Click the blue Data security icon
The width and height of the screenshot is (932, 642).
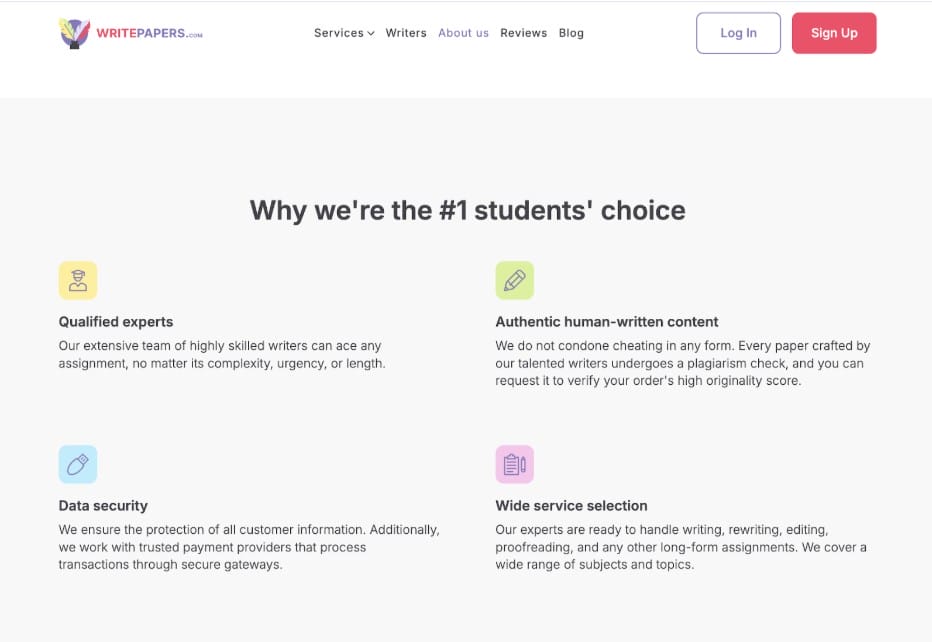tap(78, 465)
